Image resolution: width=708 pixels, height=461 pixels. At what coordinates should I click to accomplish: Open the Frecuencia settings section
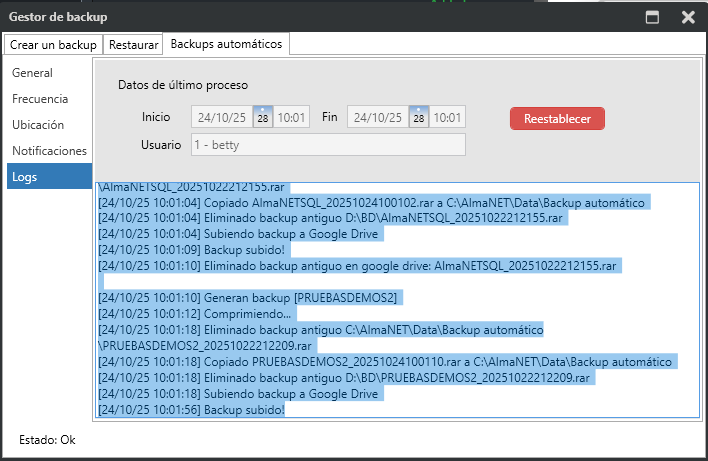tap(40, 99)
